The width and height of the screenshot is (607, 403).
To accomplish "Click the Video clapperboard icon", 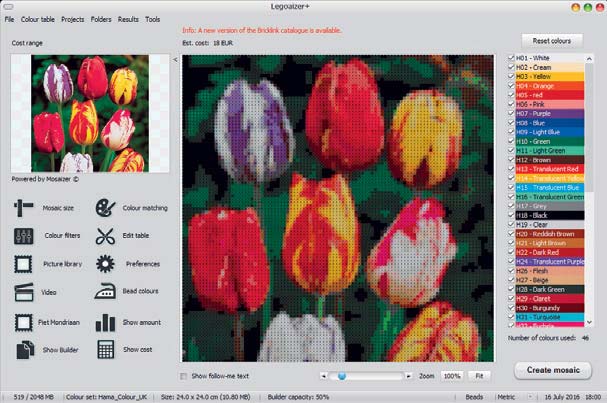I will 24,292.
